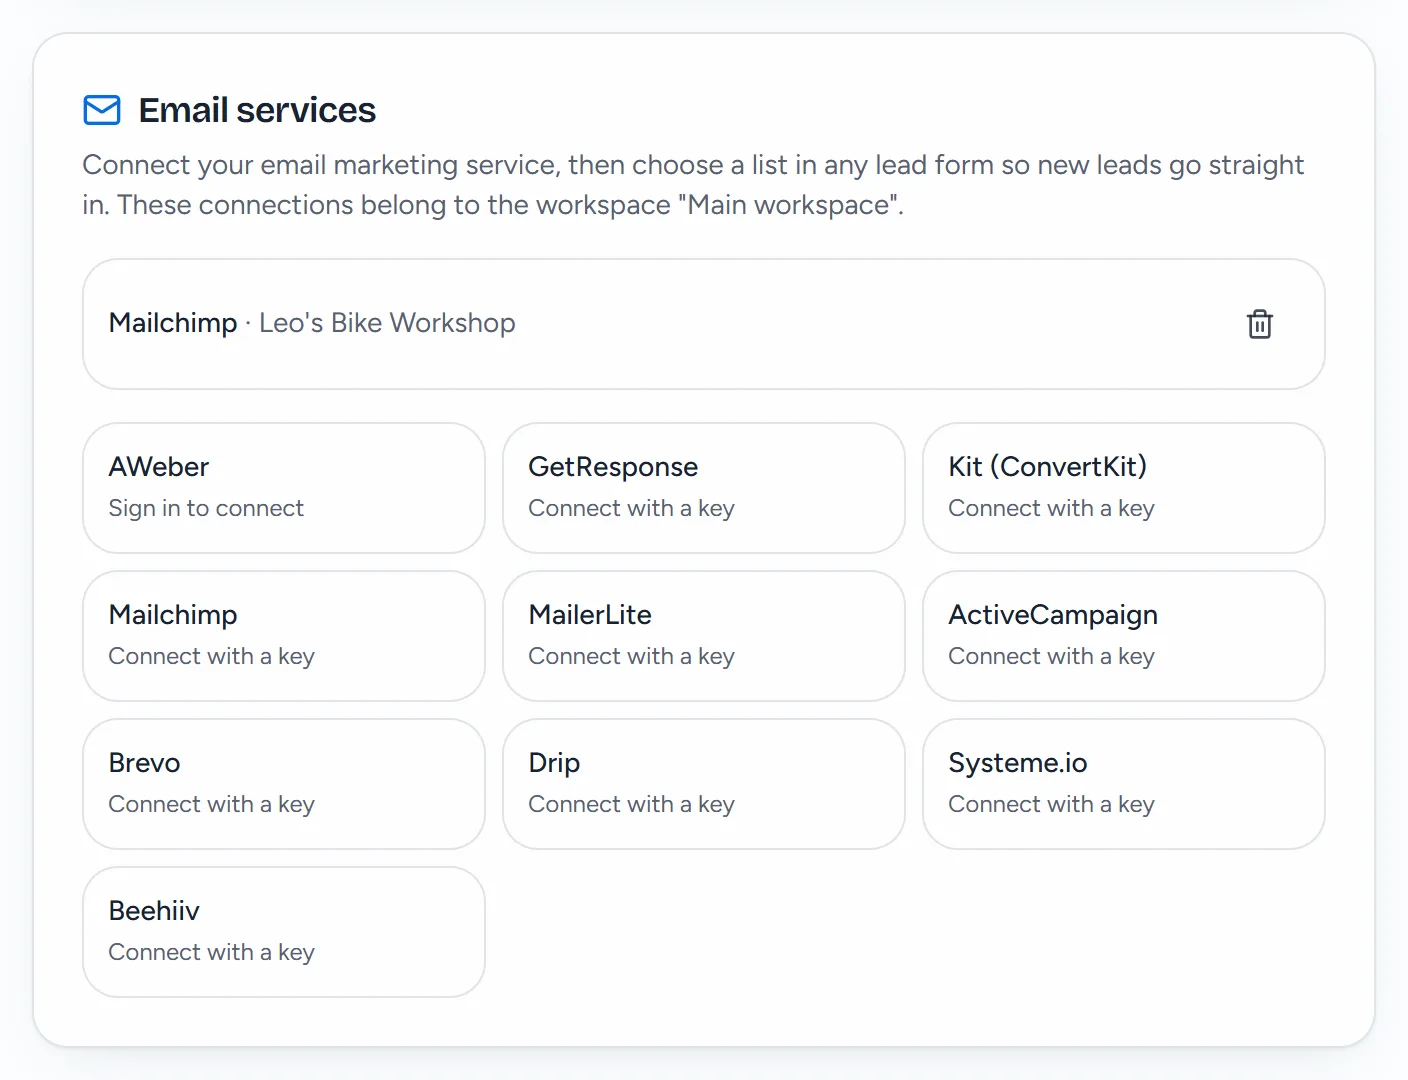This screenshot has width=1408, height=1080.
Task: Select the Kit (ConvertKit) card
Action: tap(1124, 488)
